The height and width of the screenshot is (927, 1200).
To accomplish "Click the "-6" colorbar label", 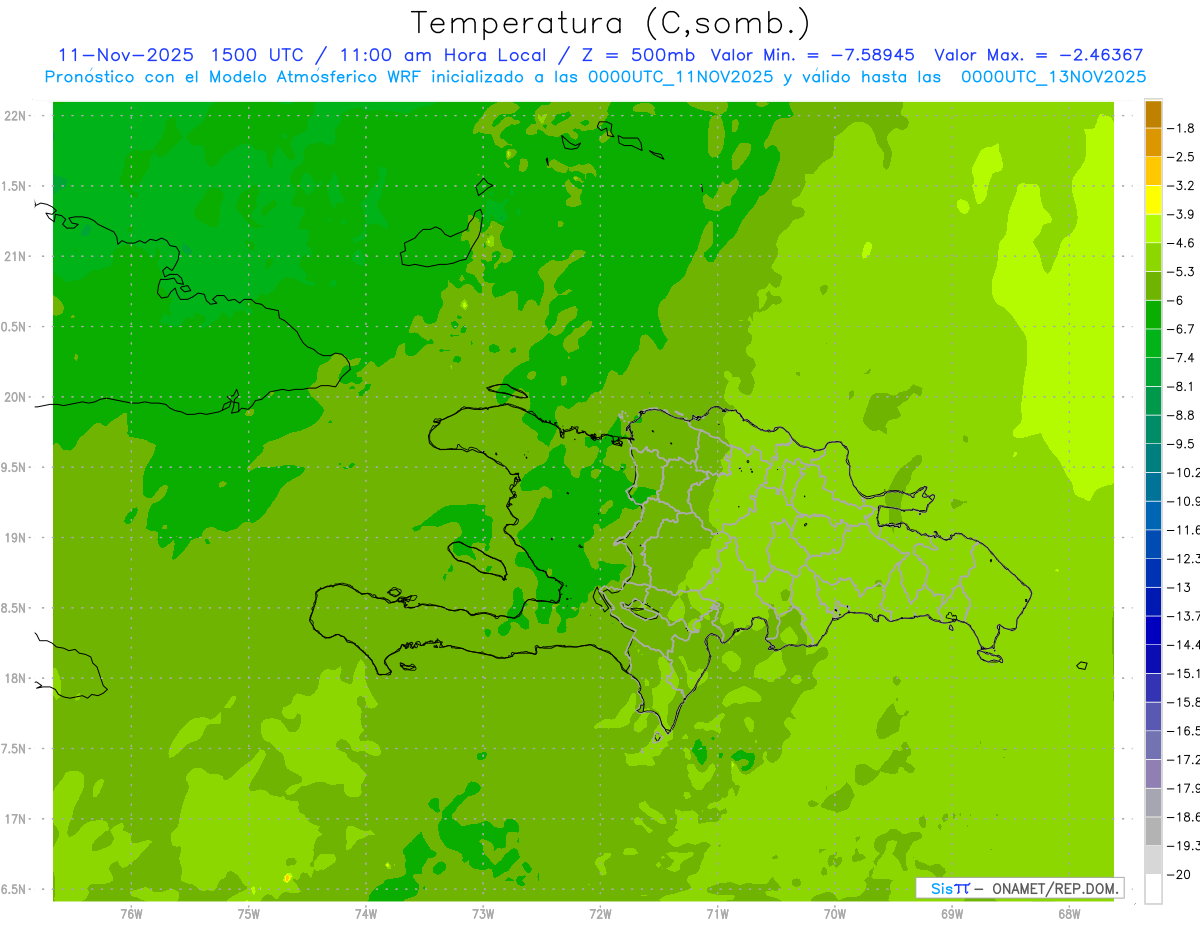I will tap(1178, 301).
